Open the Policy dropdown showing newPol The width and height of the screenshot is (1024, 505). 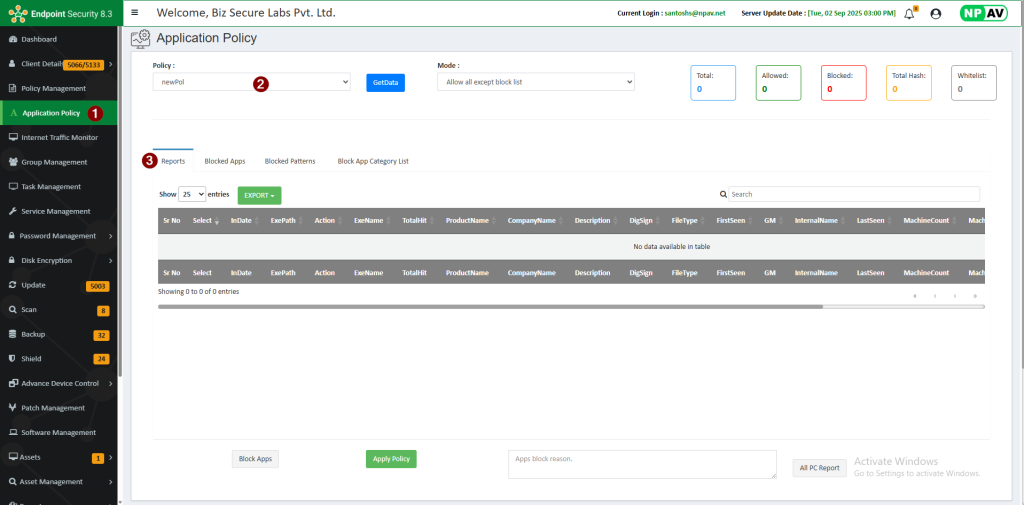click(x=252, y=82)
